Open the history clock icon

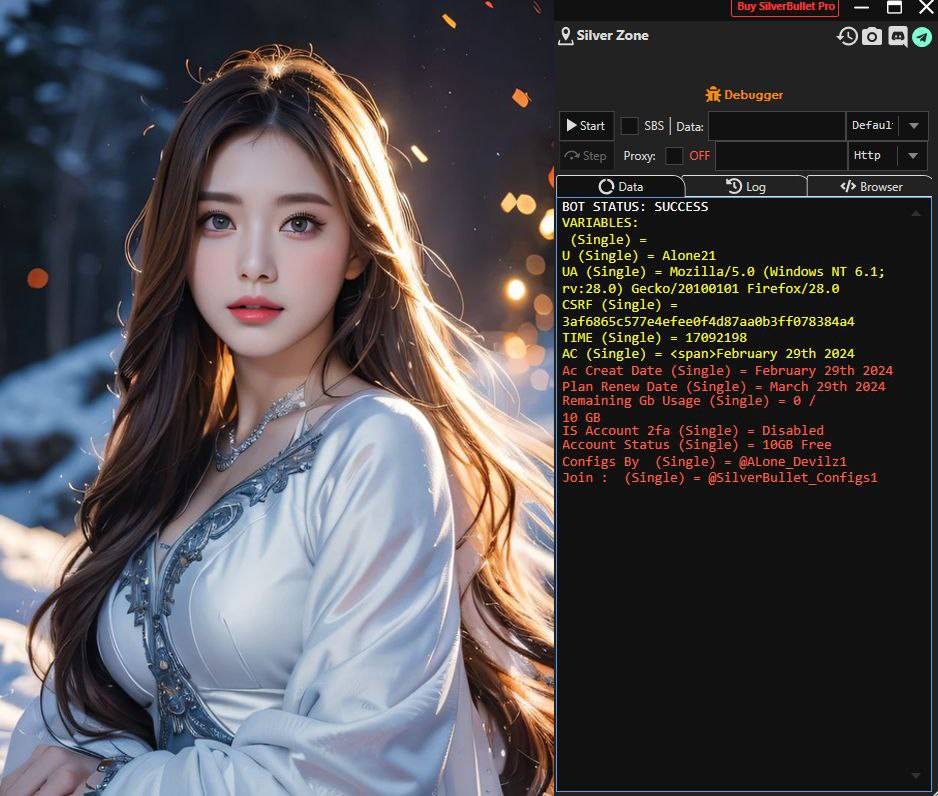(x=846, y=36)
